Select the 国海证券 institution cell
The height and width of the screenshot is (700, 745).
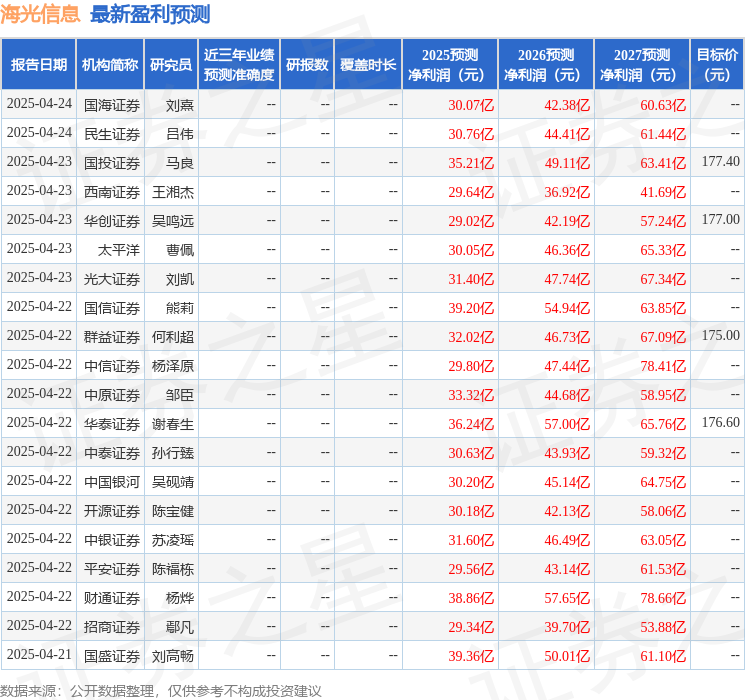click(x=112, y=105)
